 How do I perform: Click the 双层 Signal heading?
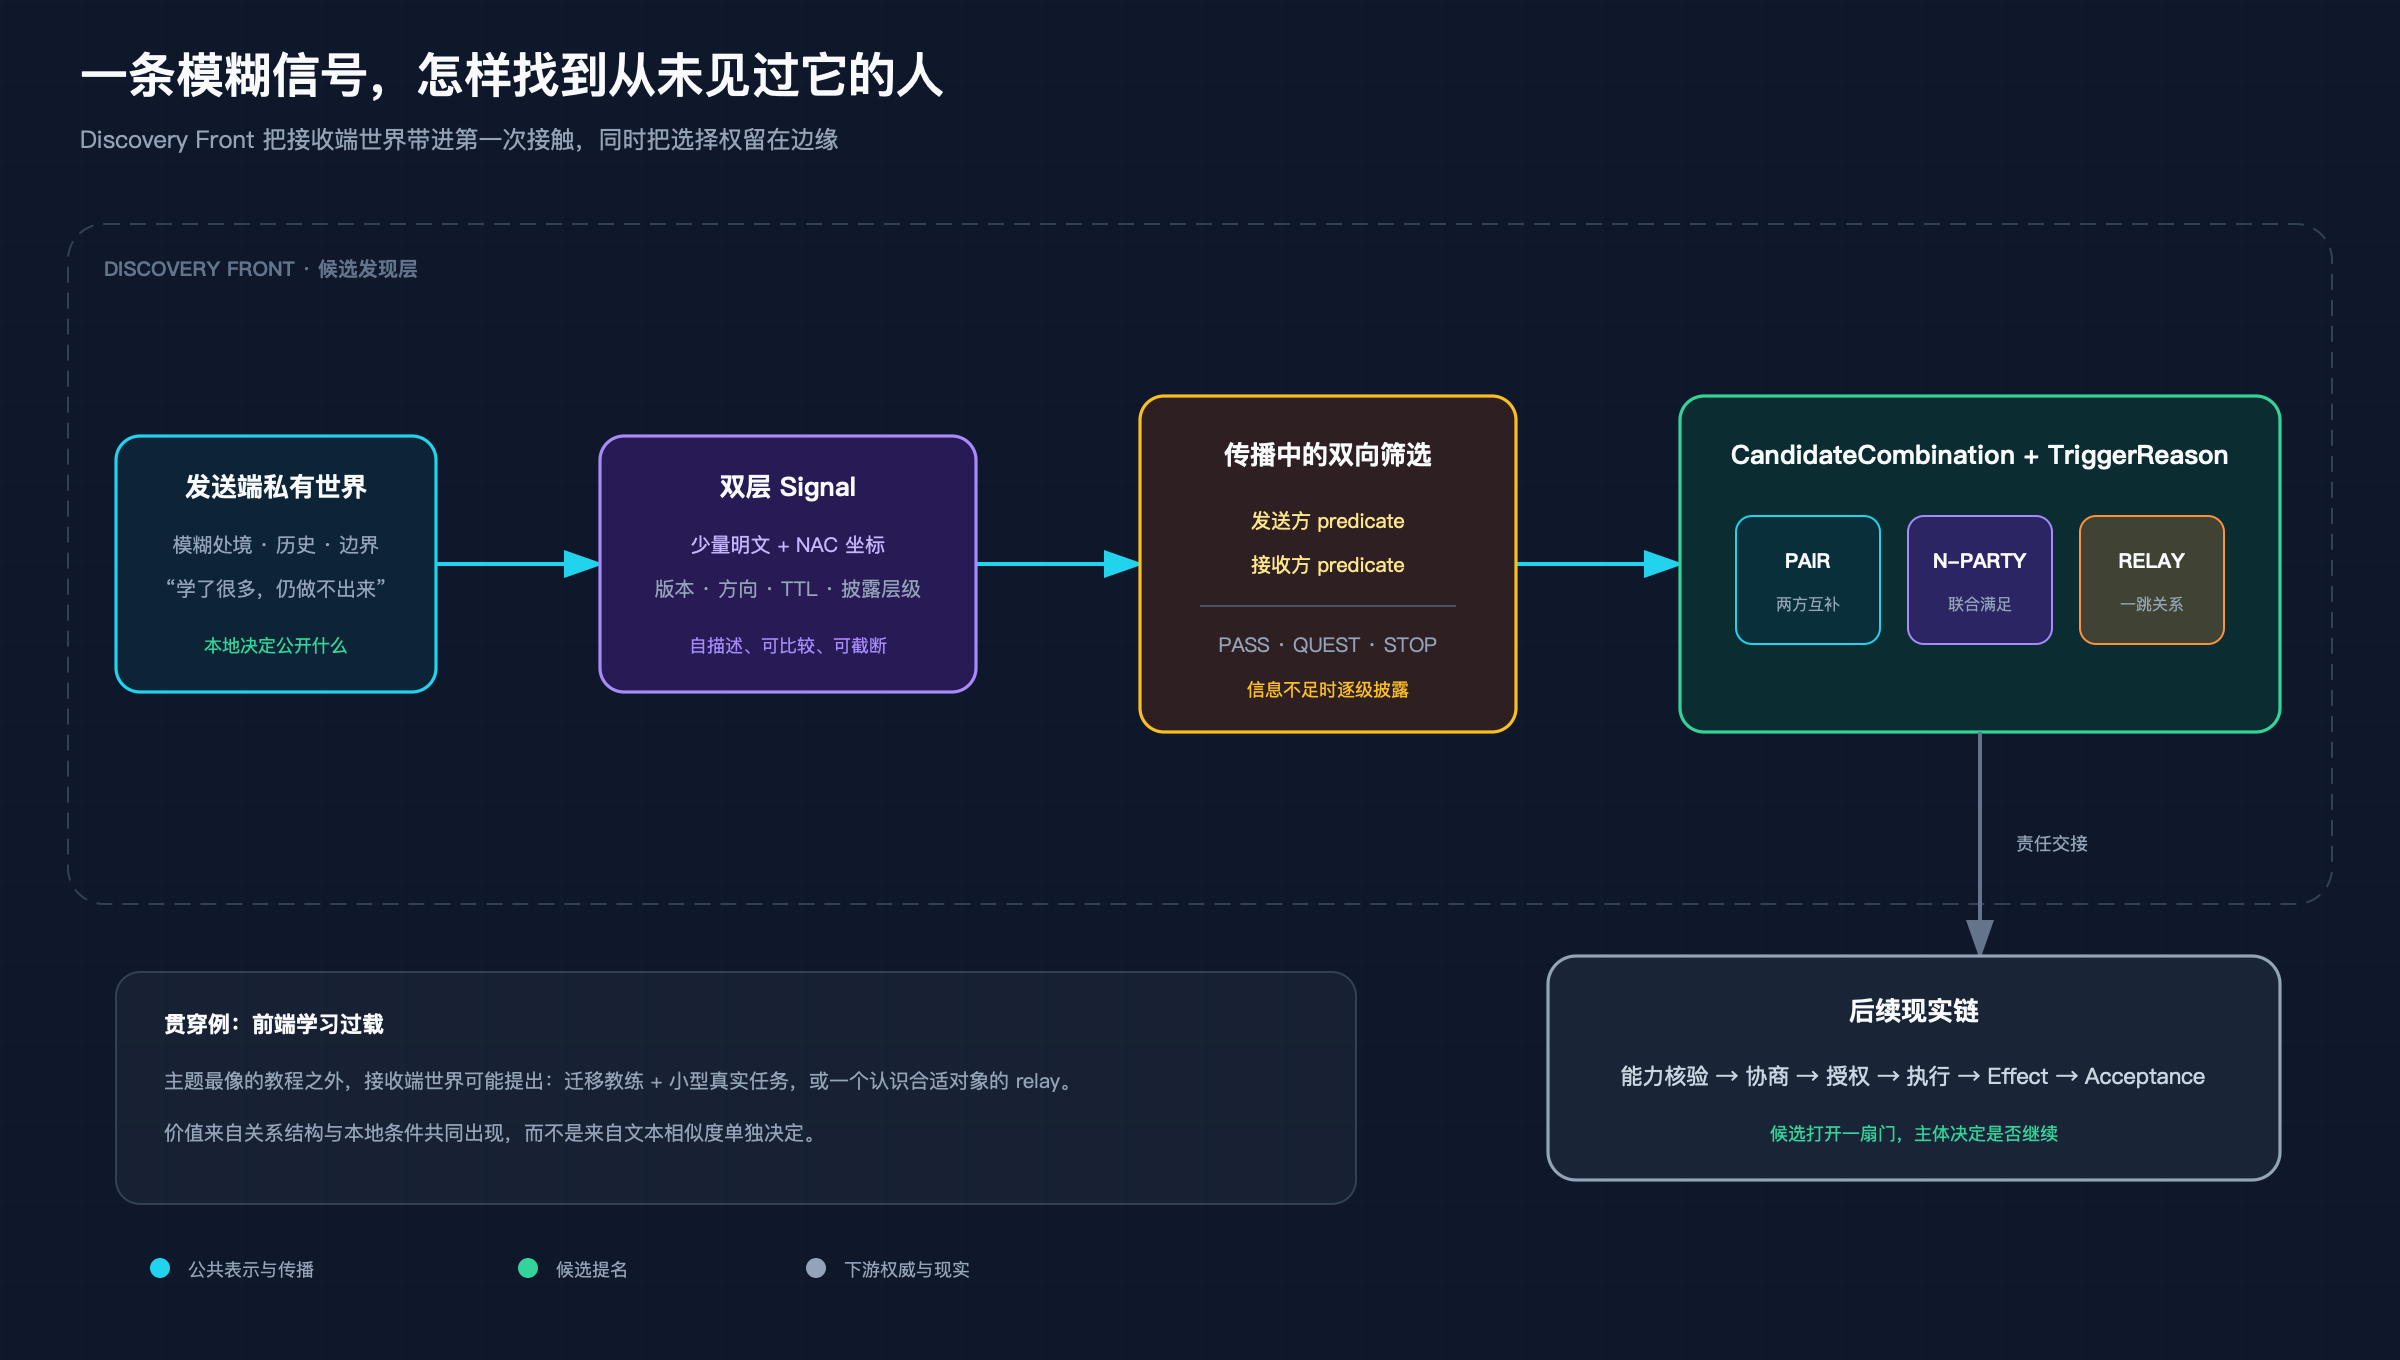coord(788,487)
